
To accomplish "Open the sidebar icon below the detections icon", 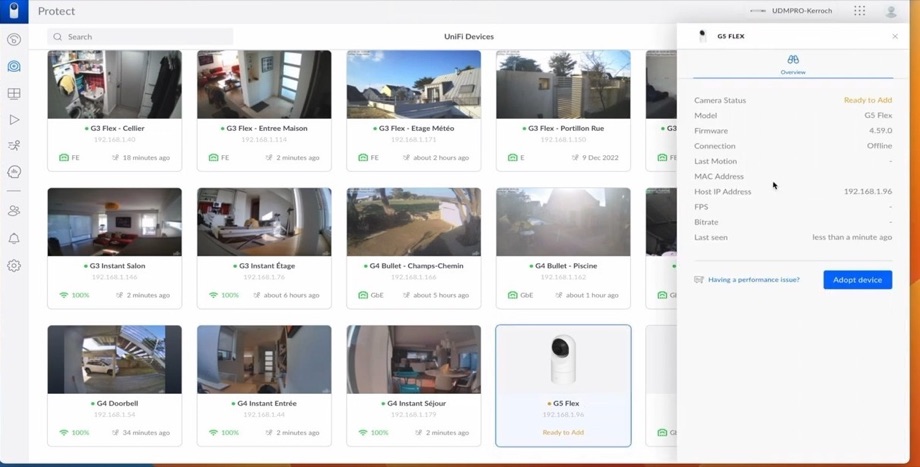I will point(14,172).
